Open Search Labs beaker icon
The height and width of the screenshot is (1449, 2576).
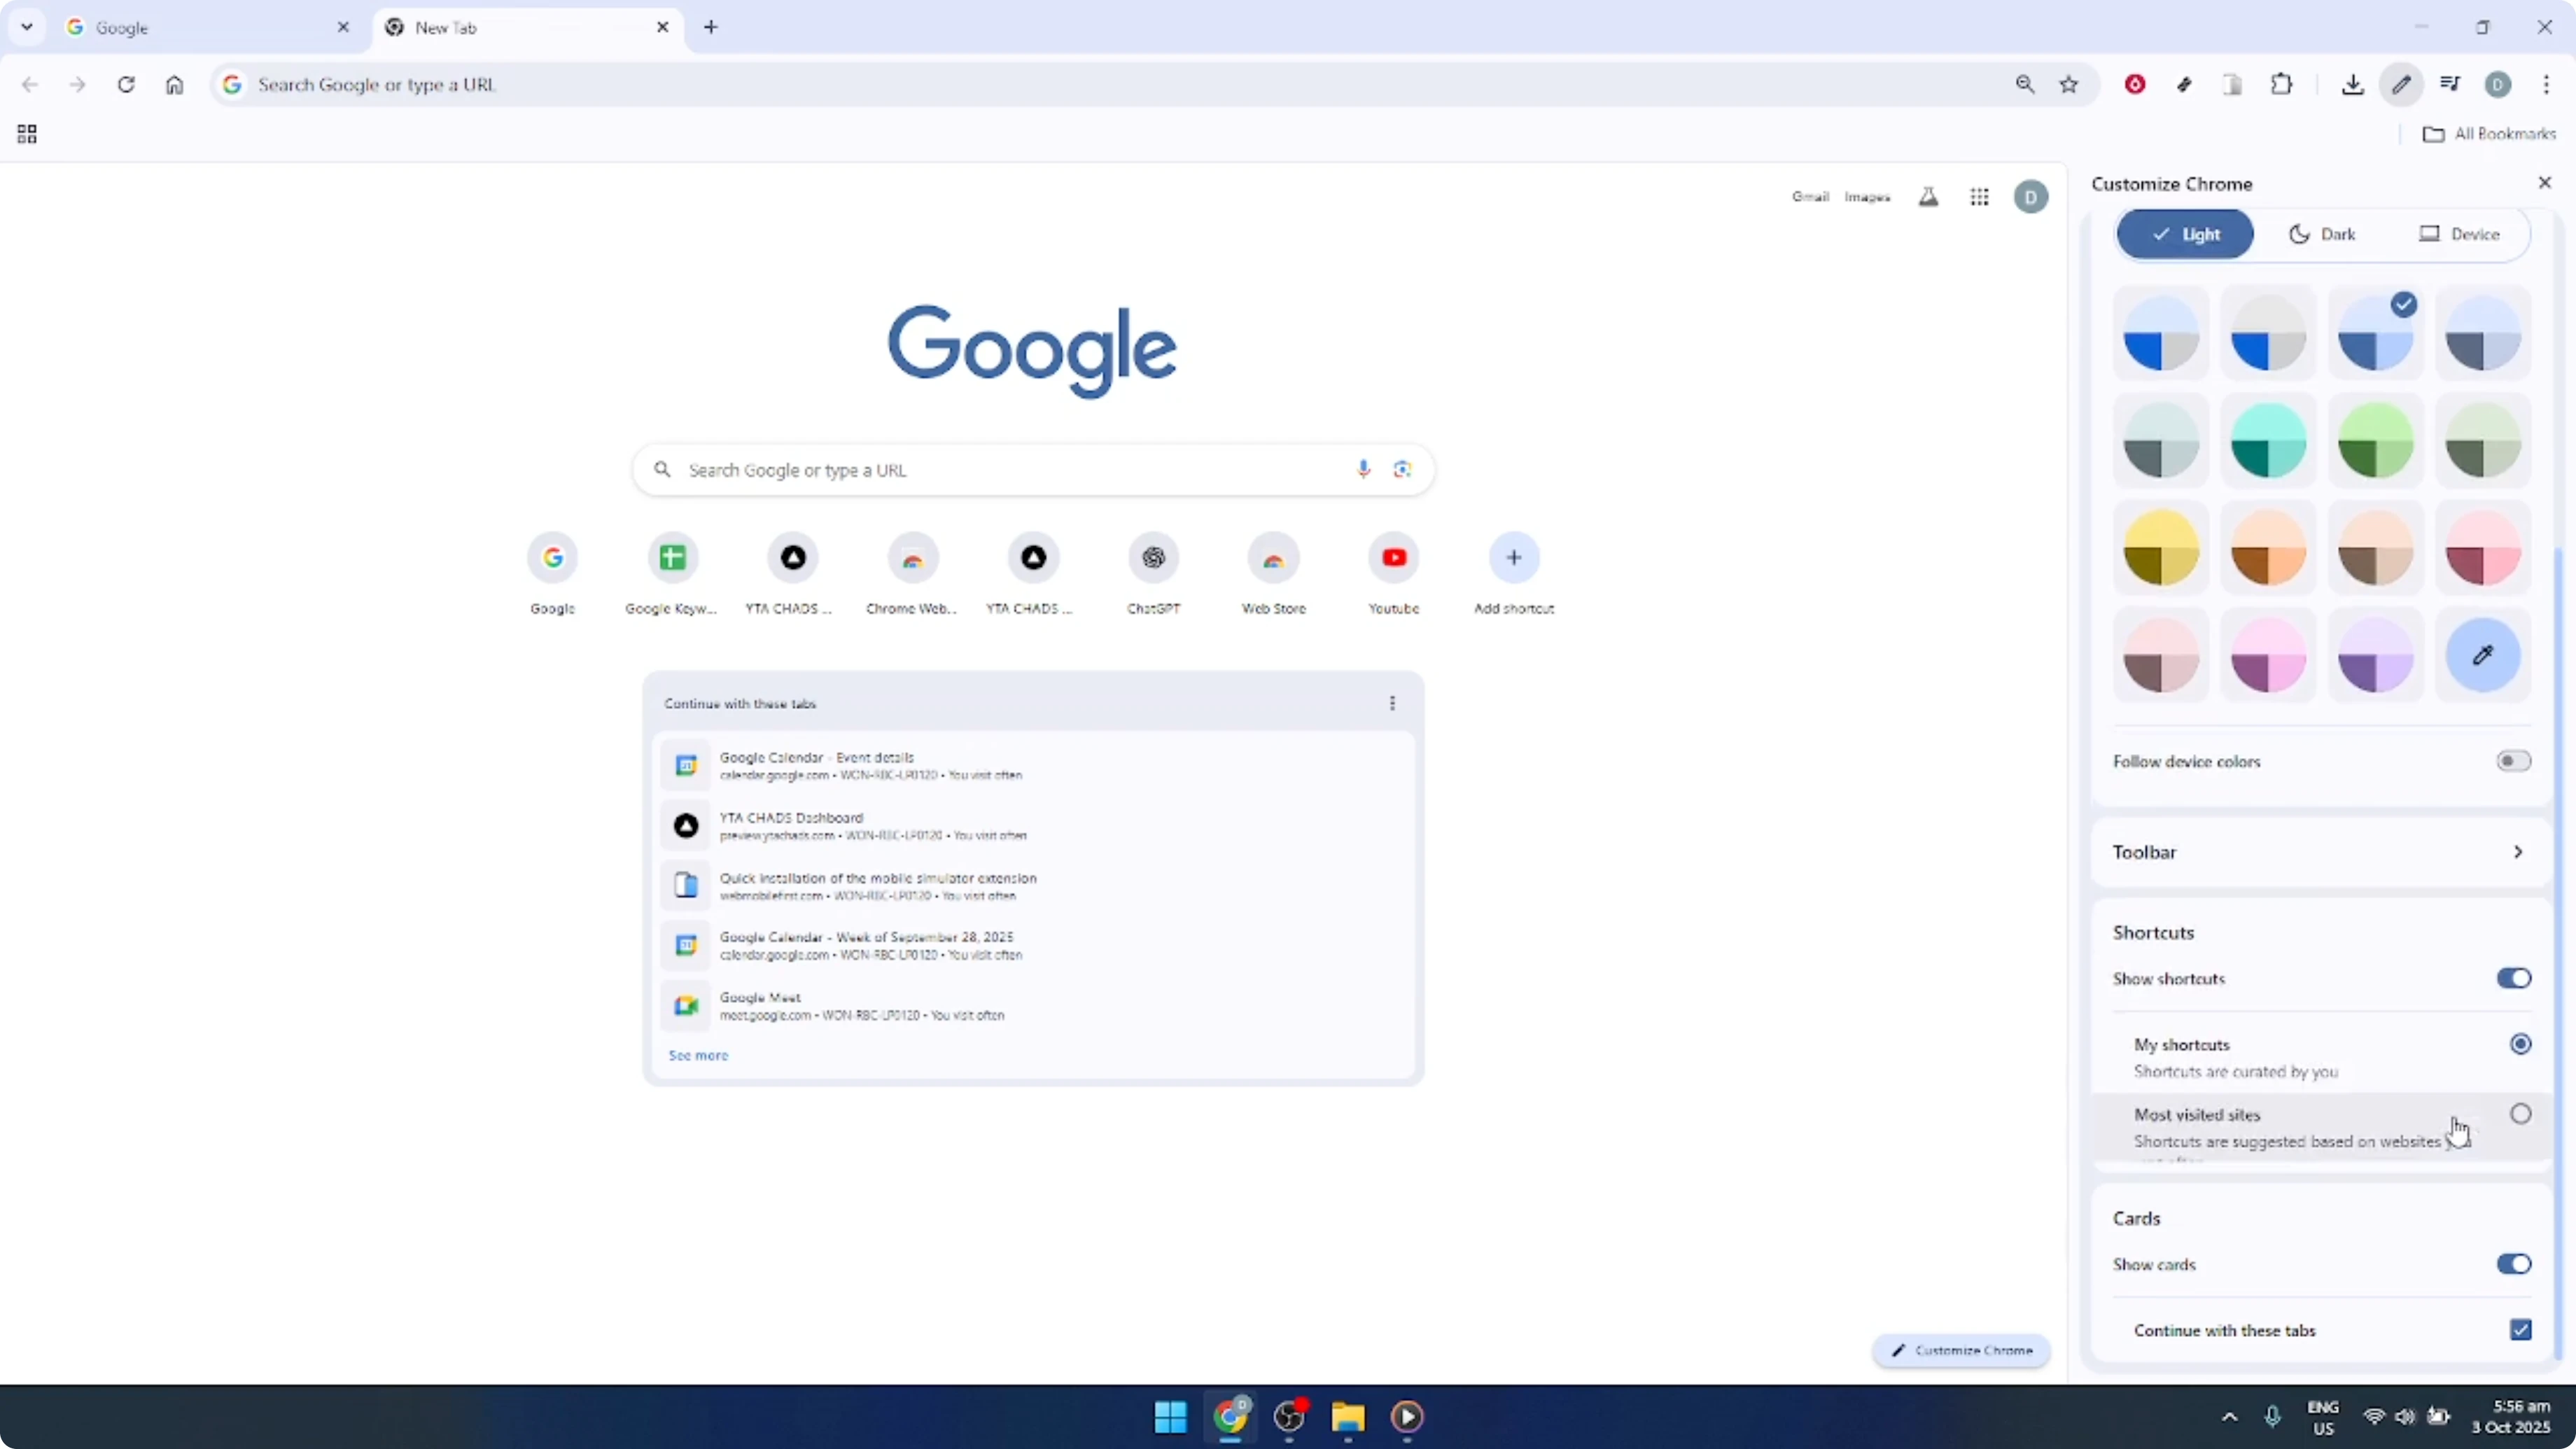click(1929, 197)
